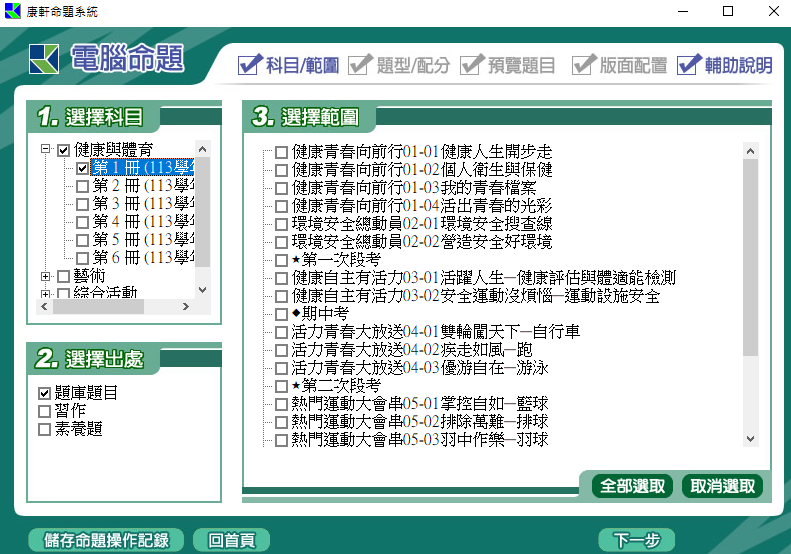This screenshot has height=554, width=791.
Task: Check 熱門運動大會串05-03羽中作樂—羽球 checkbox
Action: pyautogui.click(x=281, y=440)
